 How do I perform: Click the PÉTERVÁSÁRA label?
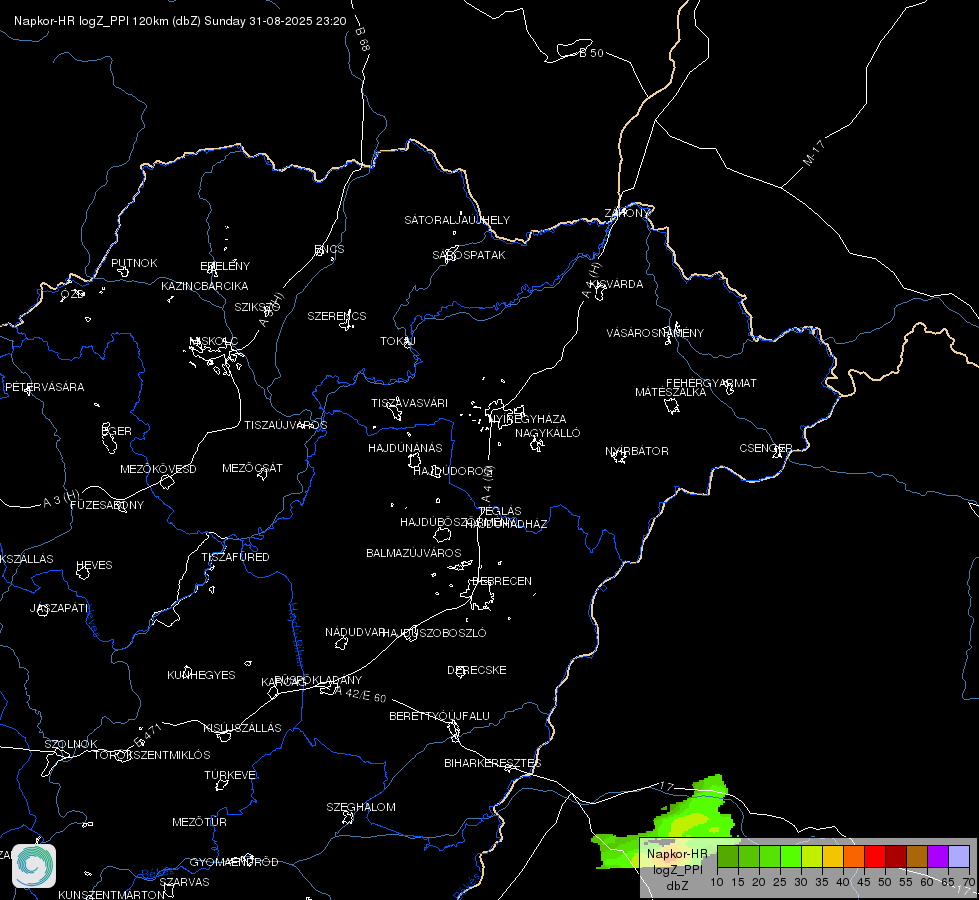tap(44, 387)
